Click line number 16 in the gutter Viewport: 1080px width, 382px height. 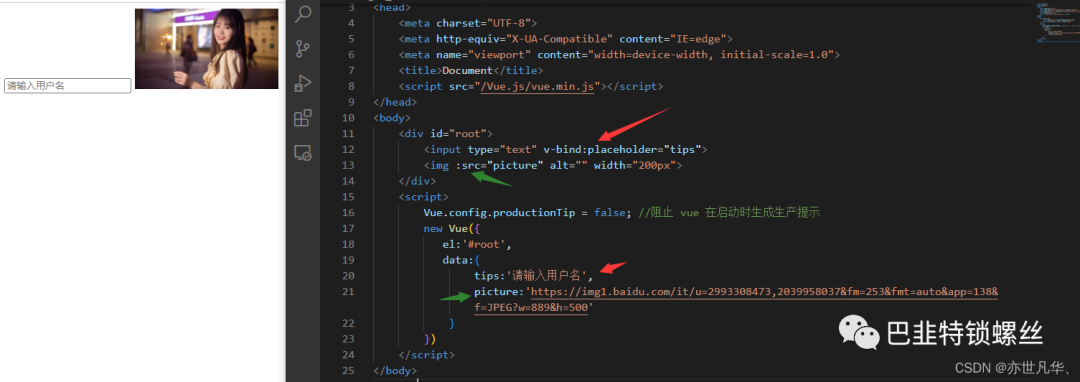[x=348, y=213]
